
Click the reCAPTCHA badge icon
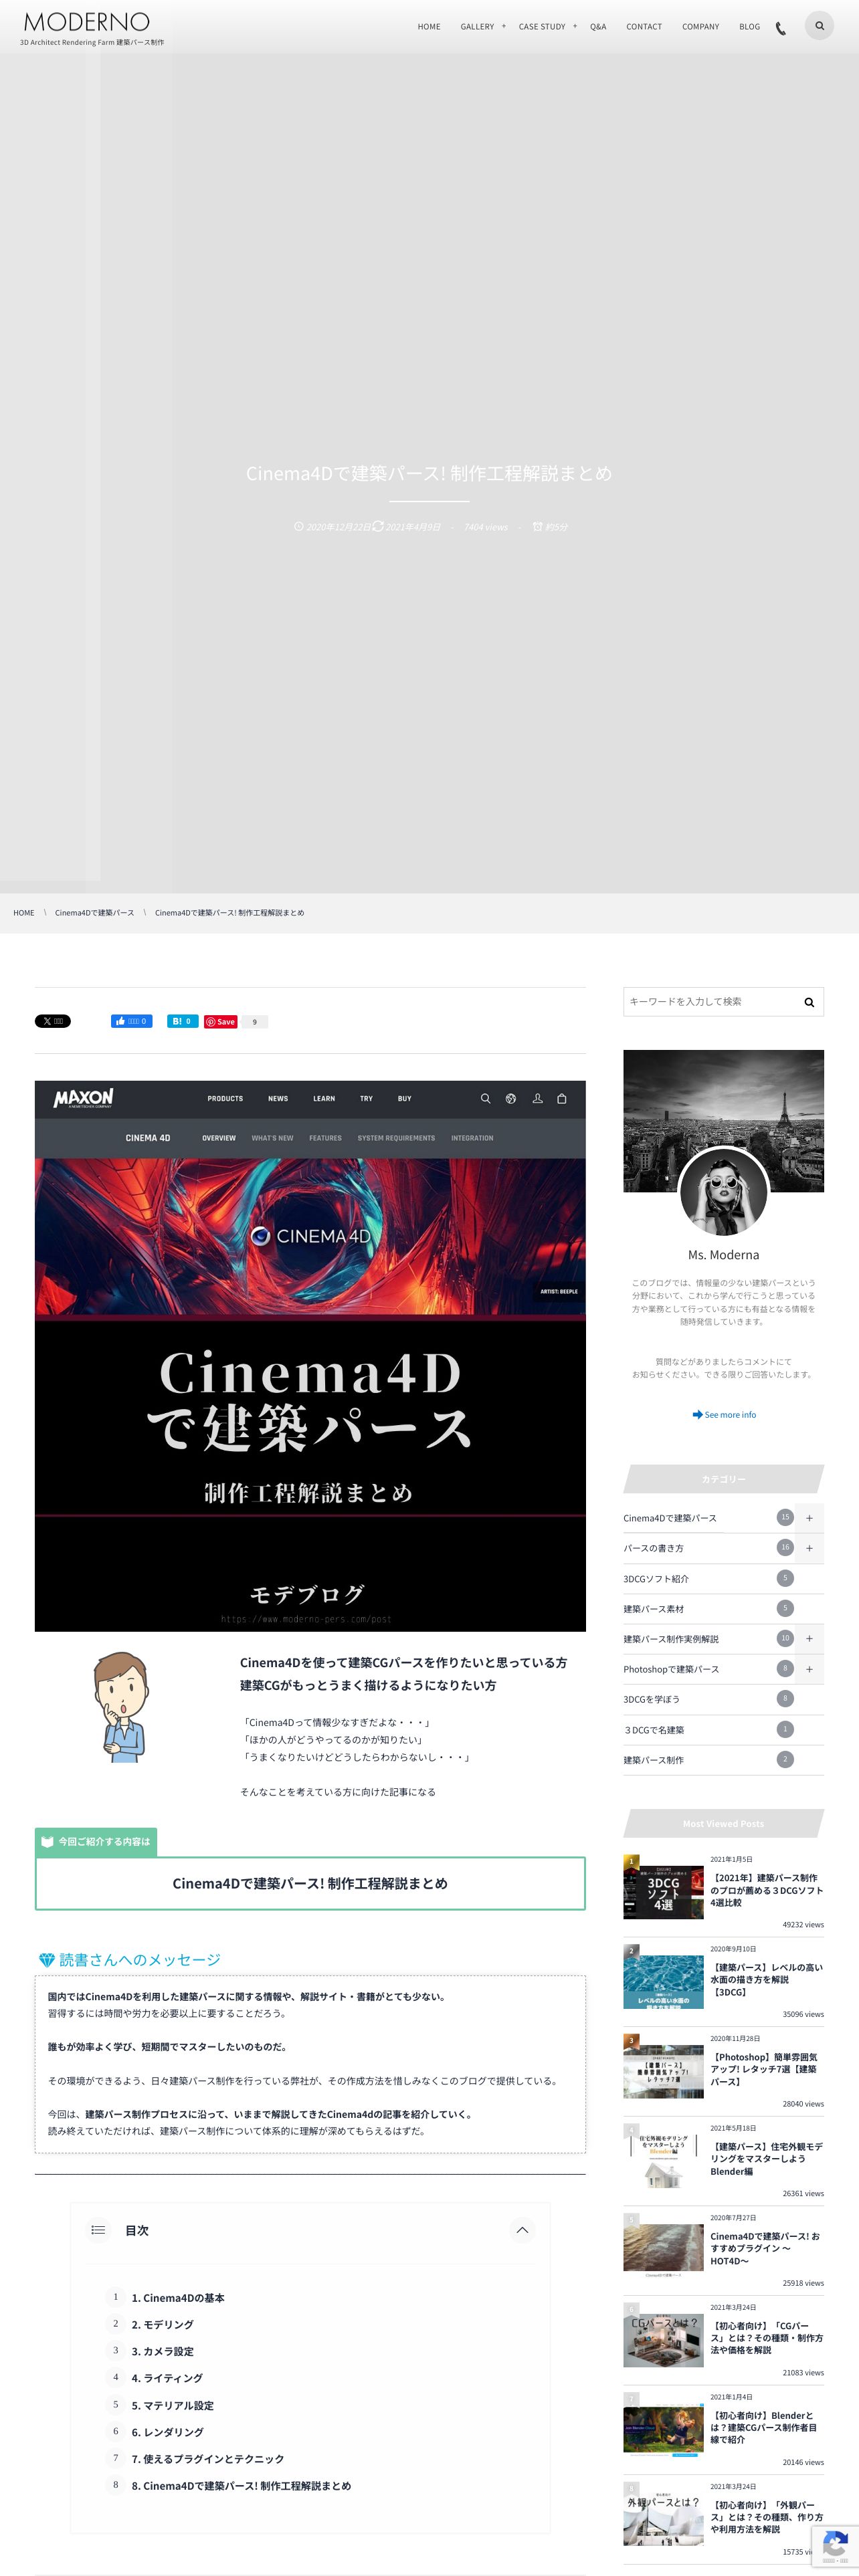pos(835,2545)
